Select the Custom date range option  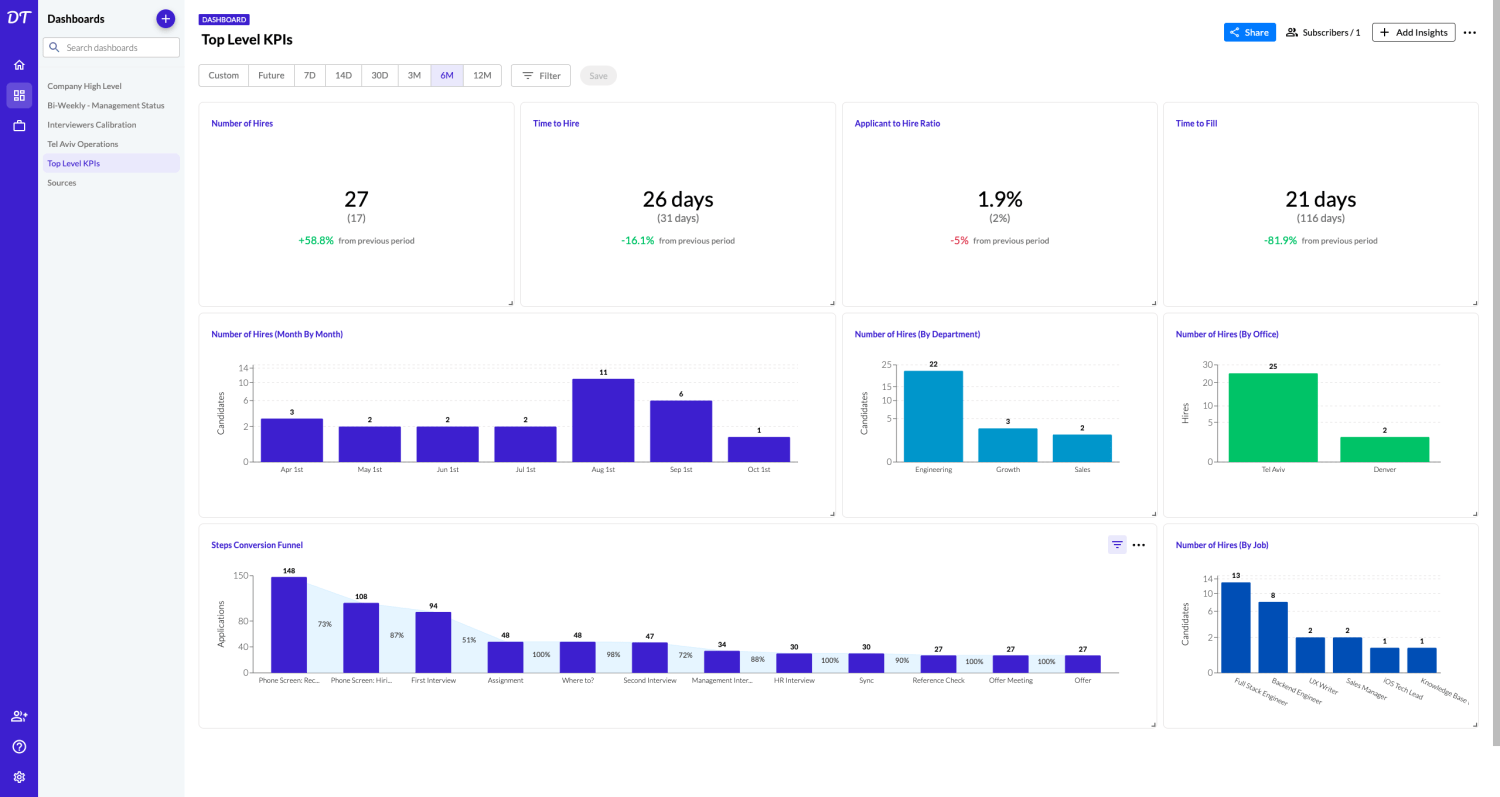(x=224, y=76)
